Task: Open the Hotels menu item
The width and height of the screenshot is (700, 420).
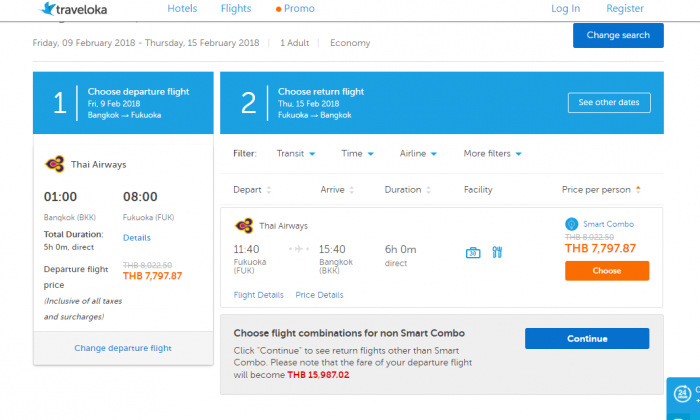Action: [x=182, y=8]
